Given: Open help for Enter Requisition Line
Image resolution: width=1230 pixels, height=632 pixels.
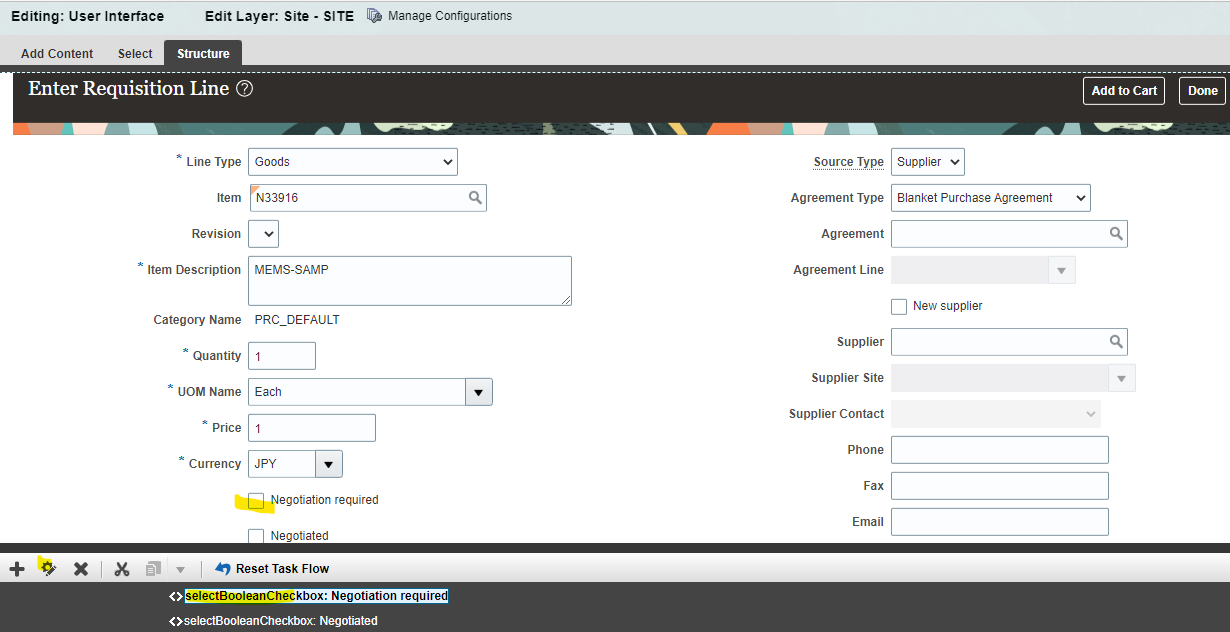Looking at the screenshot, I should [244, 88].
